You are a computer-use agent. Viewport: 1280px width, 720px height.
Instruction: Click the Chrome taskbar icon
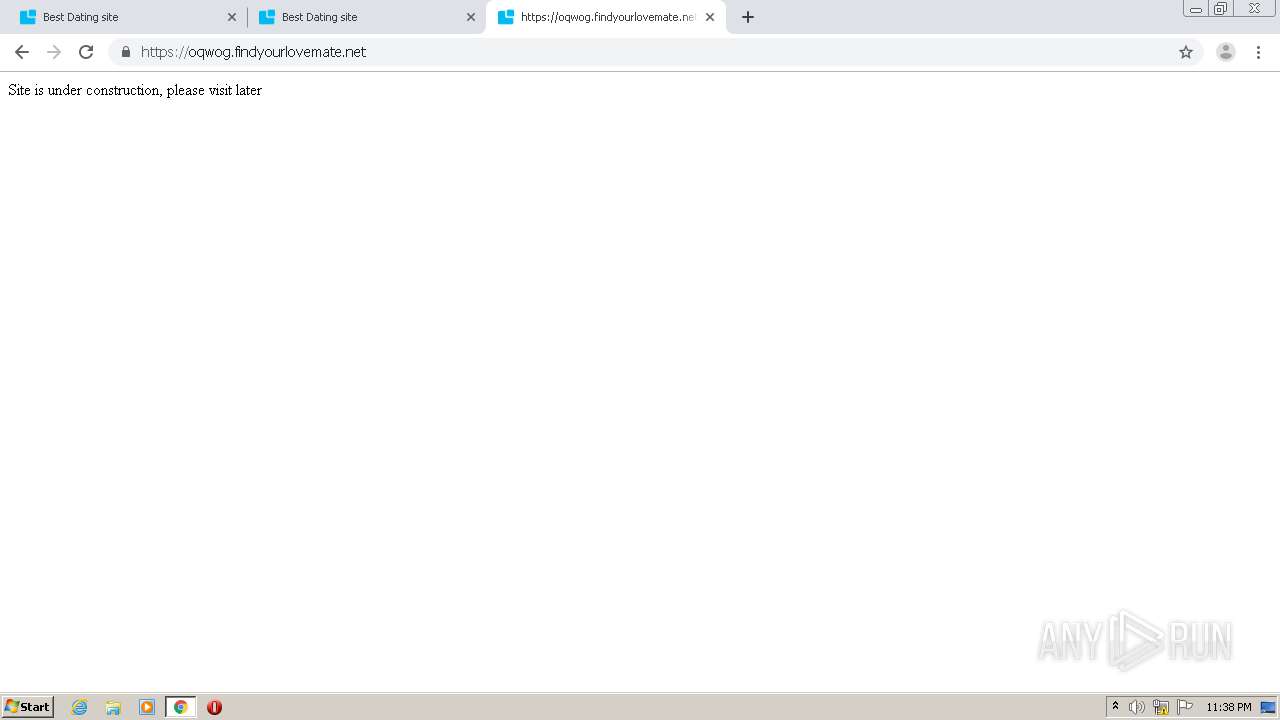click(x=180, y=707)
